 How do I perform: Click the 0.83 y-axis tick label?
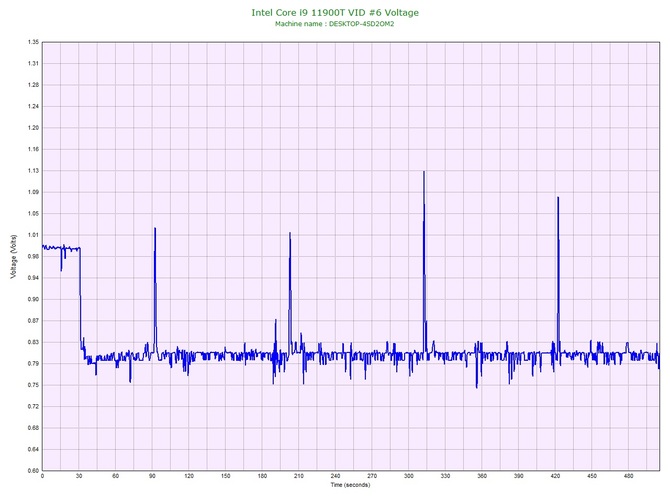[33, 342]
